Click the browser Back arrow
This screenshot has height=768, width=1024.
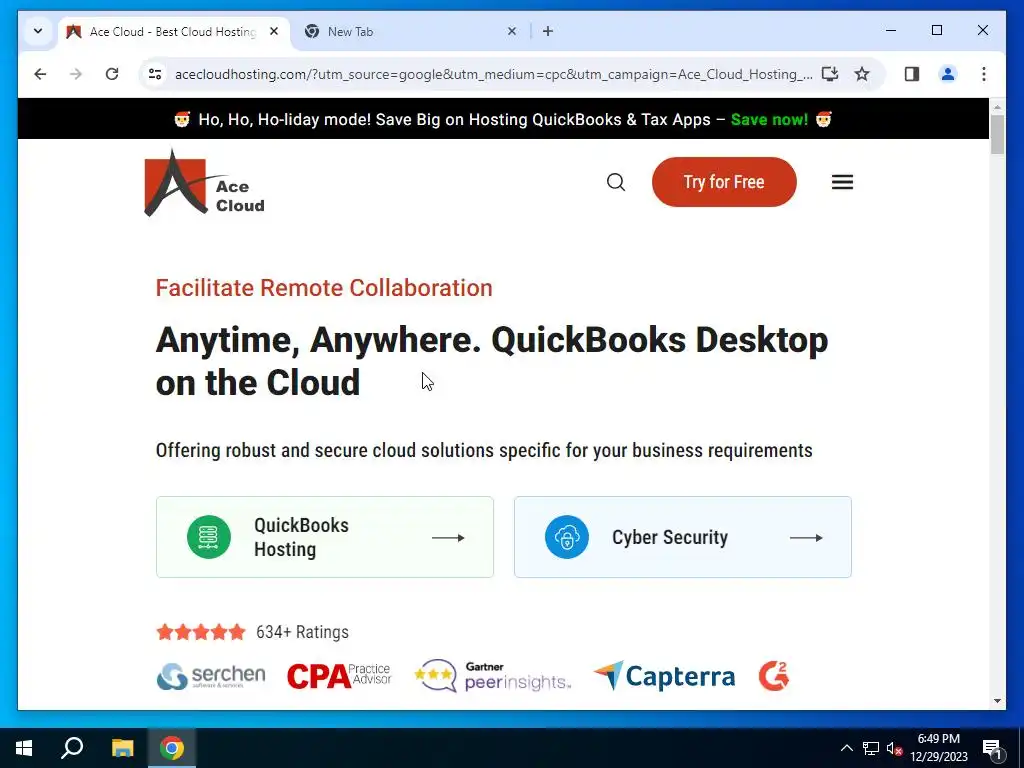click(x=40, y=74)
